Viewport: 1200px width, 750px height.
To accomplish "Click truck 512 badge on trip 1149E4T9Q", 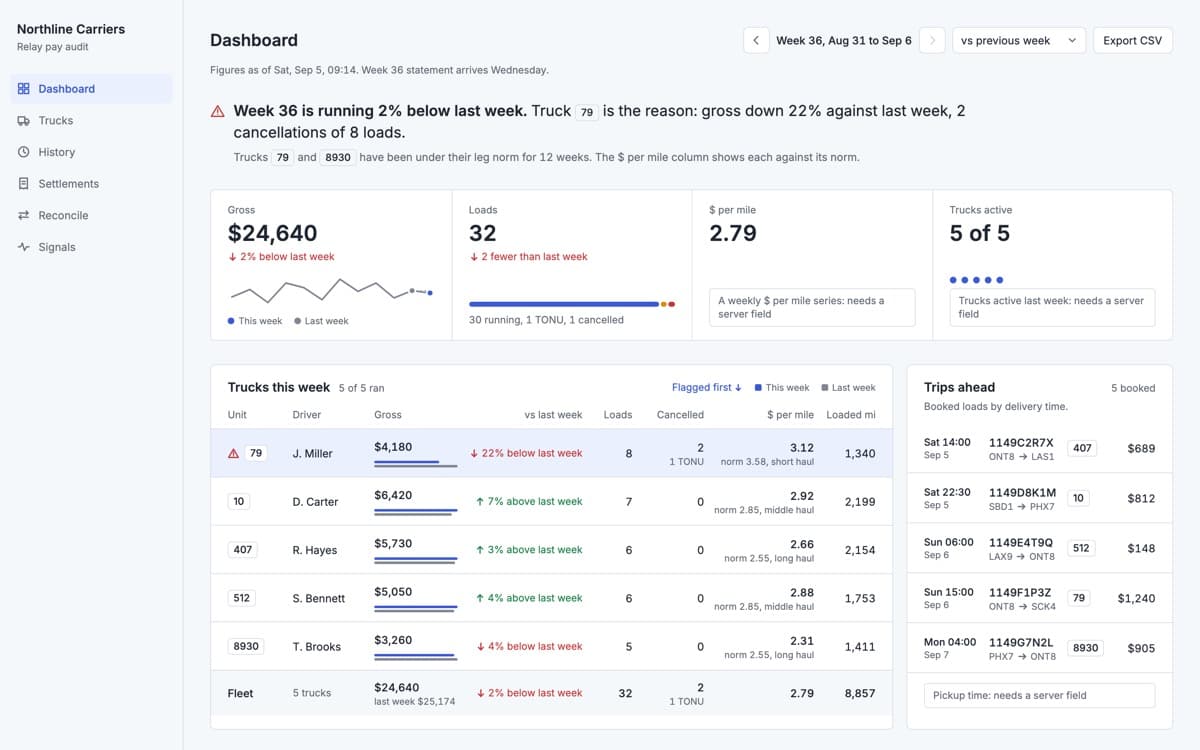I will (1082, 548).
